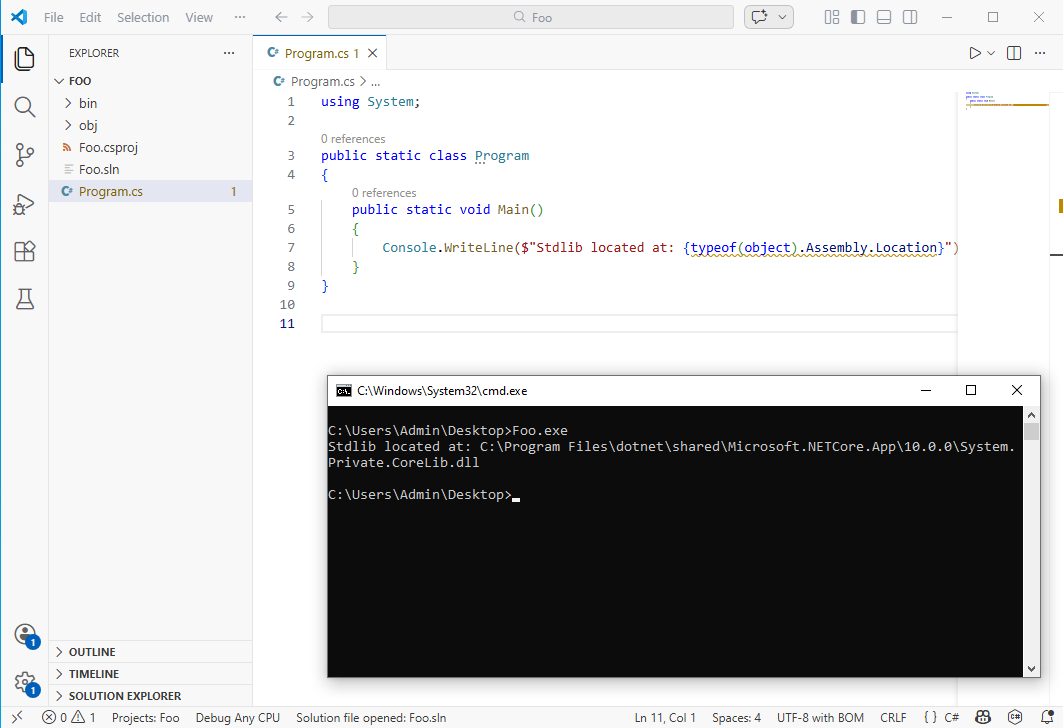
Task: Click the Split Editor Right icon
Action: click(1014, 53)
